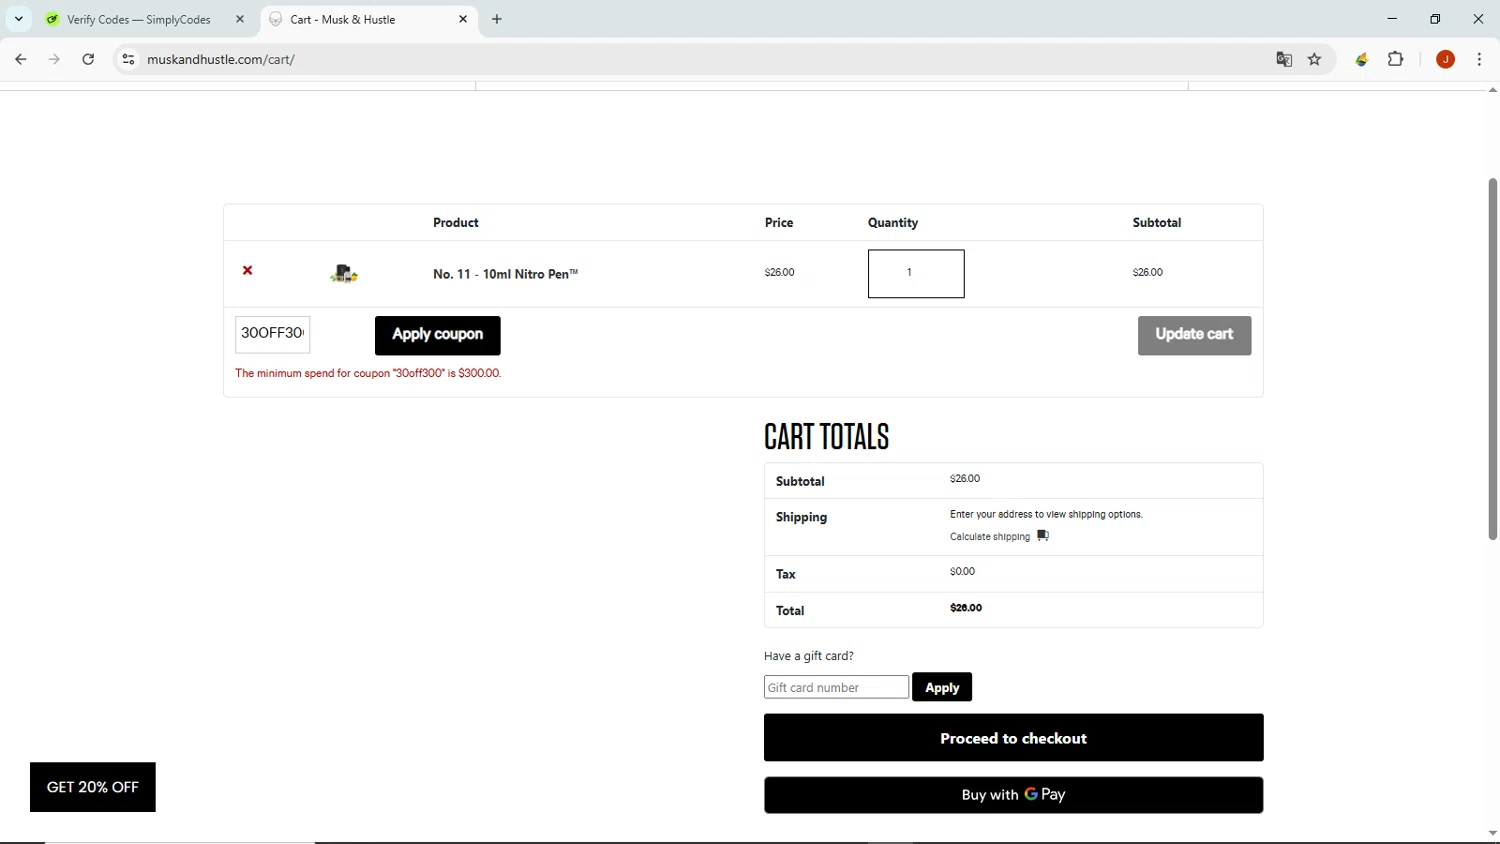This screenshot has height=844, width=1500.
Task: Go back to previous page
Action: pos(21,59)
